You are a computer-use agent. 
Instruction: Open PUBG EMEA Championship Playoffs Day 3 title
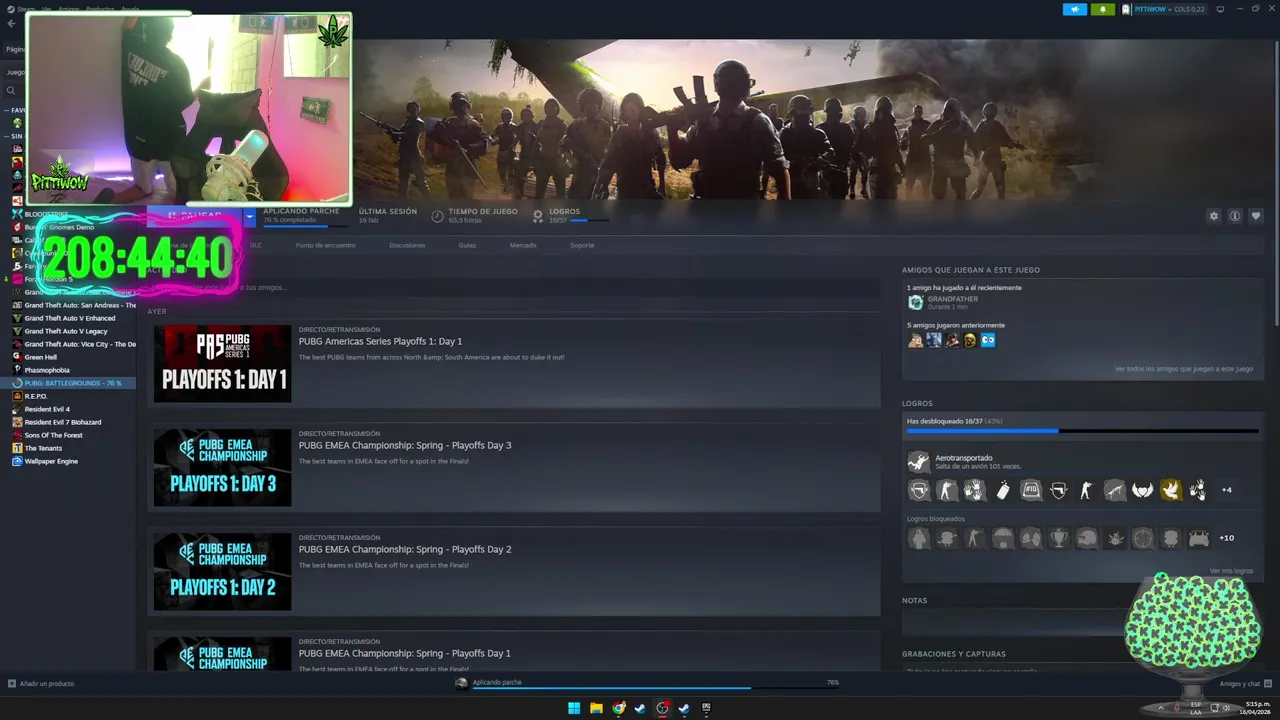tap(405, 445)
